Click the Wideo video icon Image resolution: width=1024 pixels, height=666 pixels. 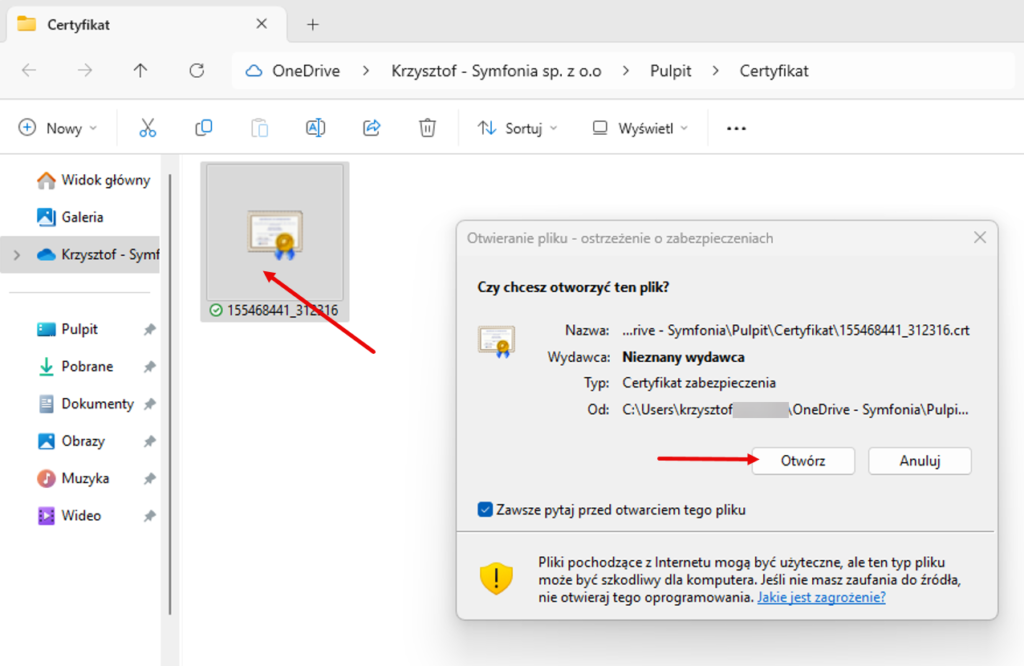pyautogui.click(x=46, y=515)
